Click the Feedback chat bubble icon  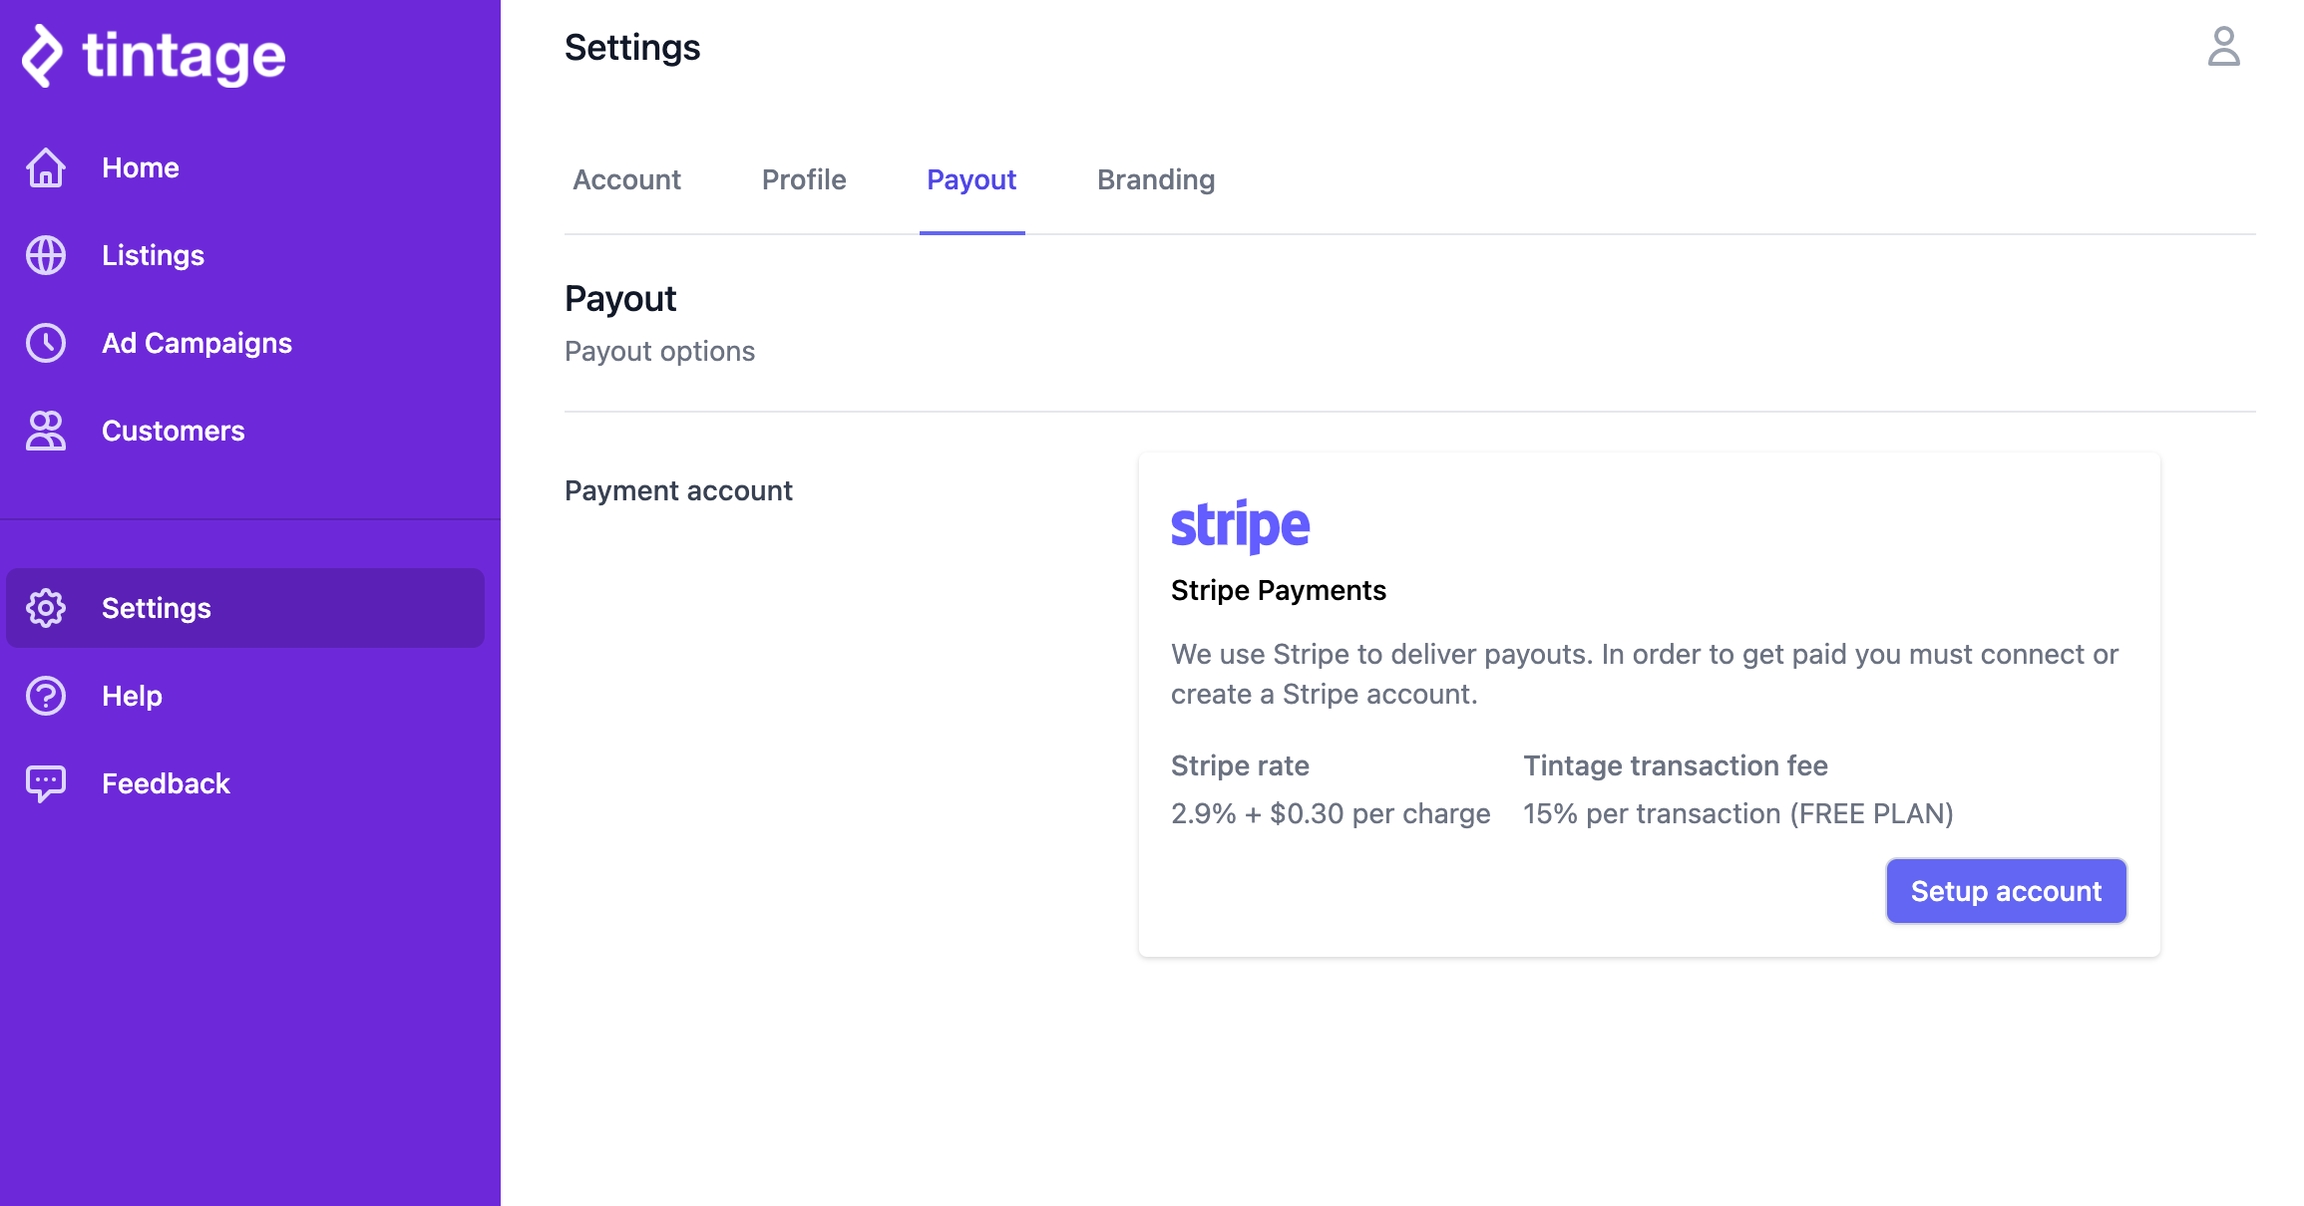pos(46,784)
